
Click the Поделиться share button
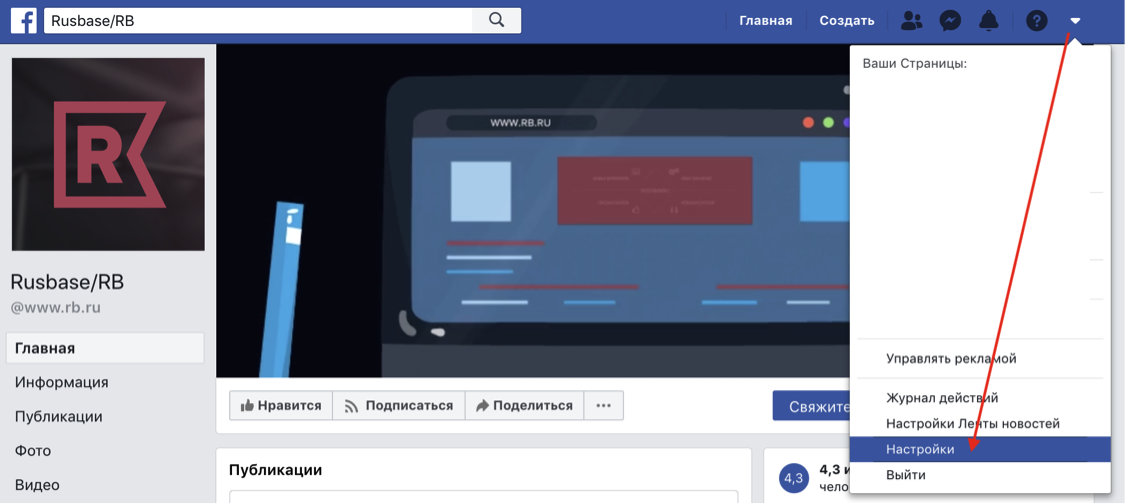pos(524,406)
